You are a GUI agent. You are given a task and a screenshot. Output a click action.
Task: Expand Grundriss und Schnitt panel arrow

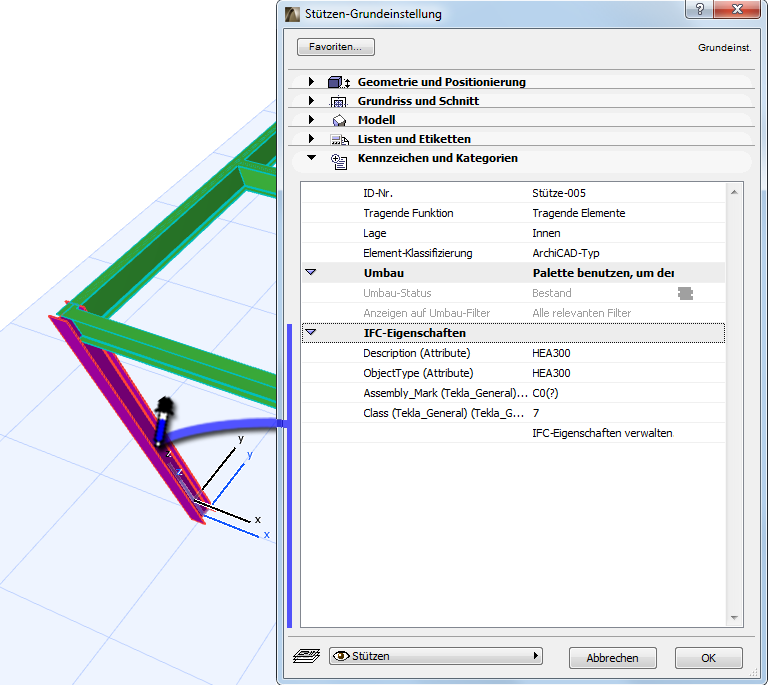(311, 100)
